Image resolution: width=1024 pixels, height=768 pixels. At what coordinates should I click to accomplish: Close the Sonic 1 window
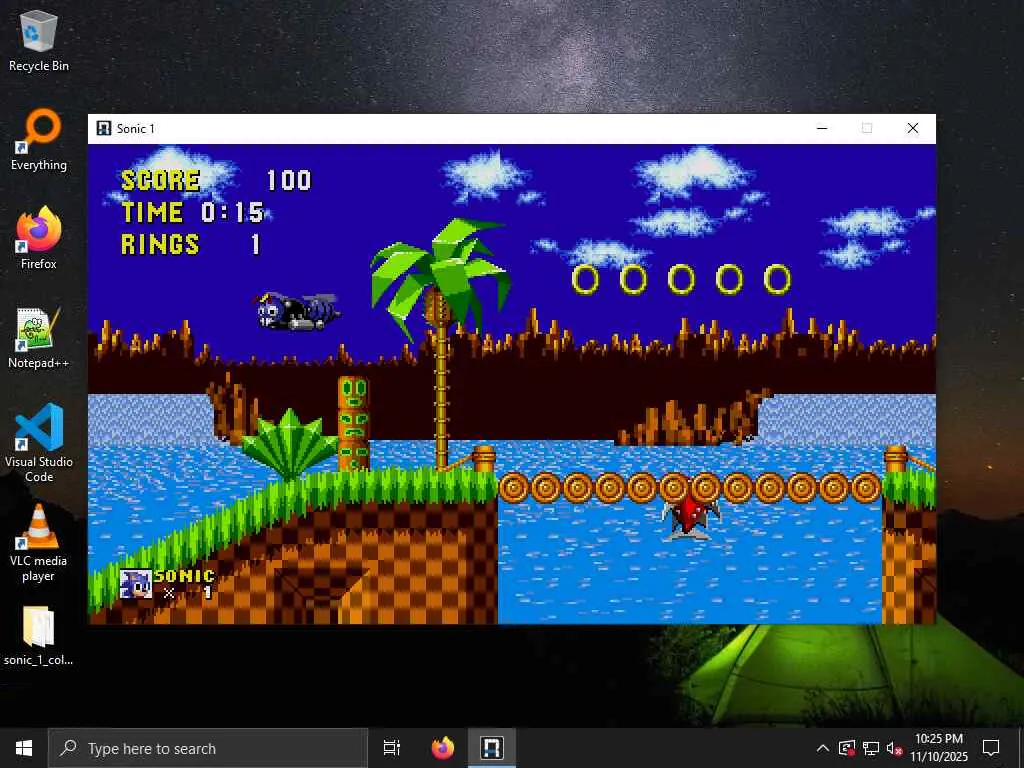[913, 128]
